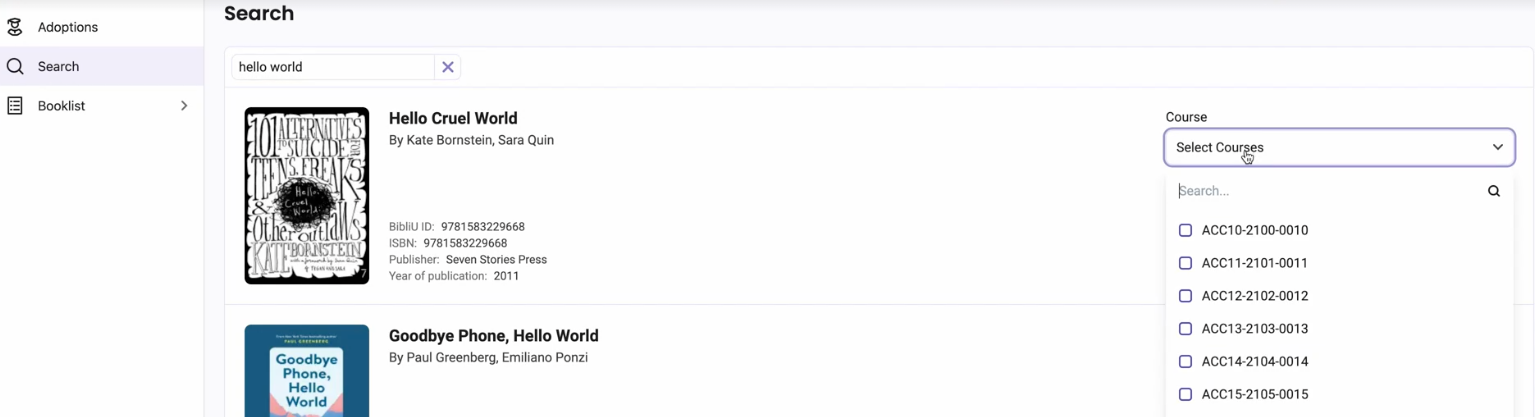Check ACC15-2105-0015 in course list
The height and width of the screenshot is (417, 1535).
tap(1186, 395)
